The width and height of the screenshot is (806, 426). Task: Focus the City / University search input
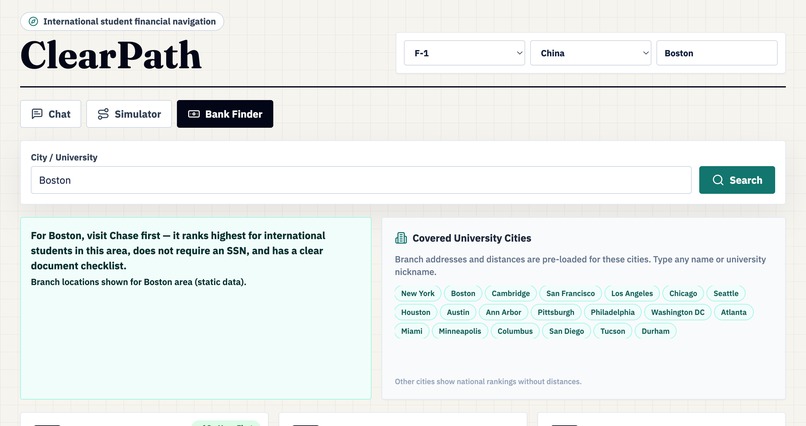(x=361, y=180)
